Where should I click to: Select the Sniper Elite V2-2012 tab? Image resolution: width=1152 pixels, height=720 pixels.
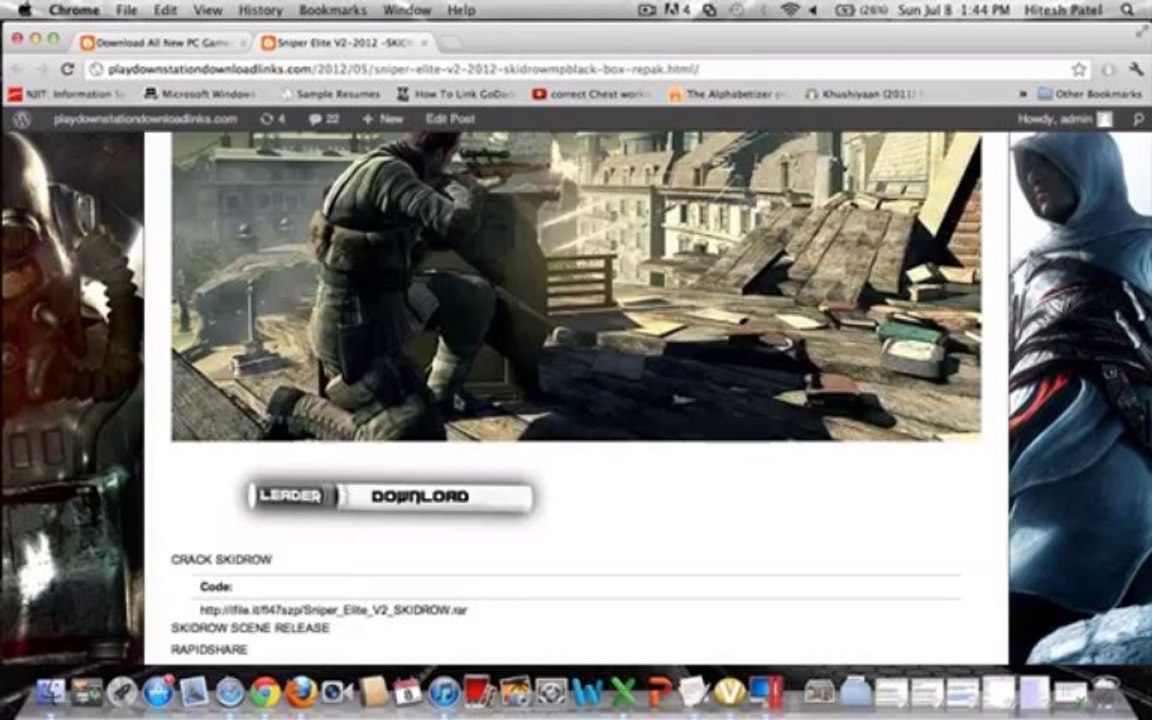[x=345, y=43]
